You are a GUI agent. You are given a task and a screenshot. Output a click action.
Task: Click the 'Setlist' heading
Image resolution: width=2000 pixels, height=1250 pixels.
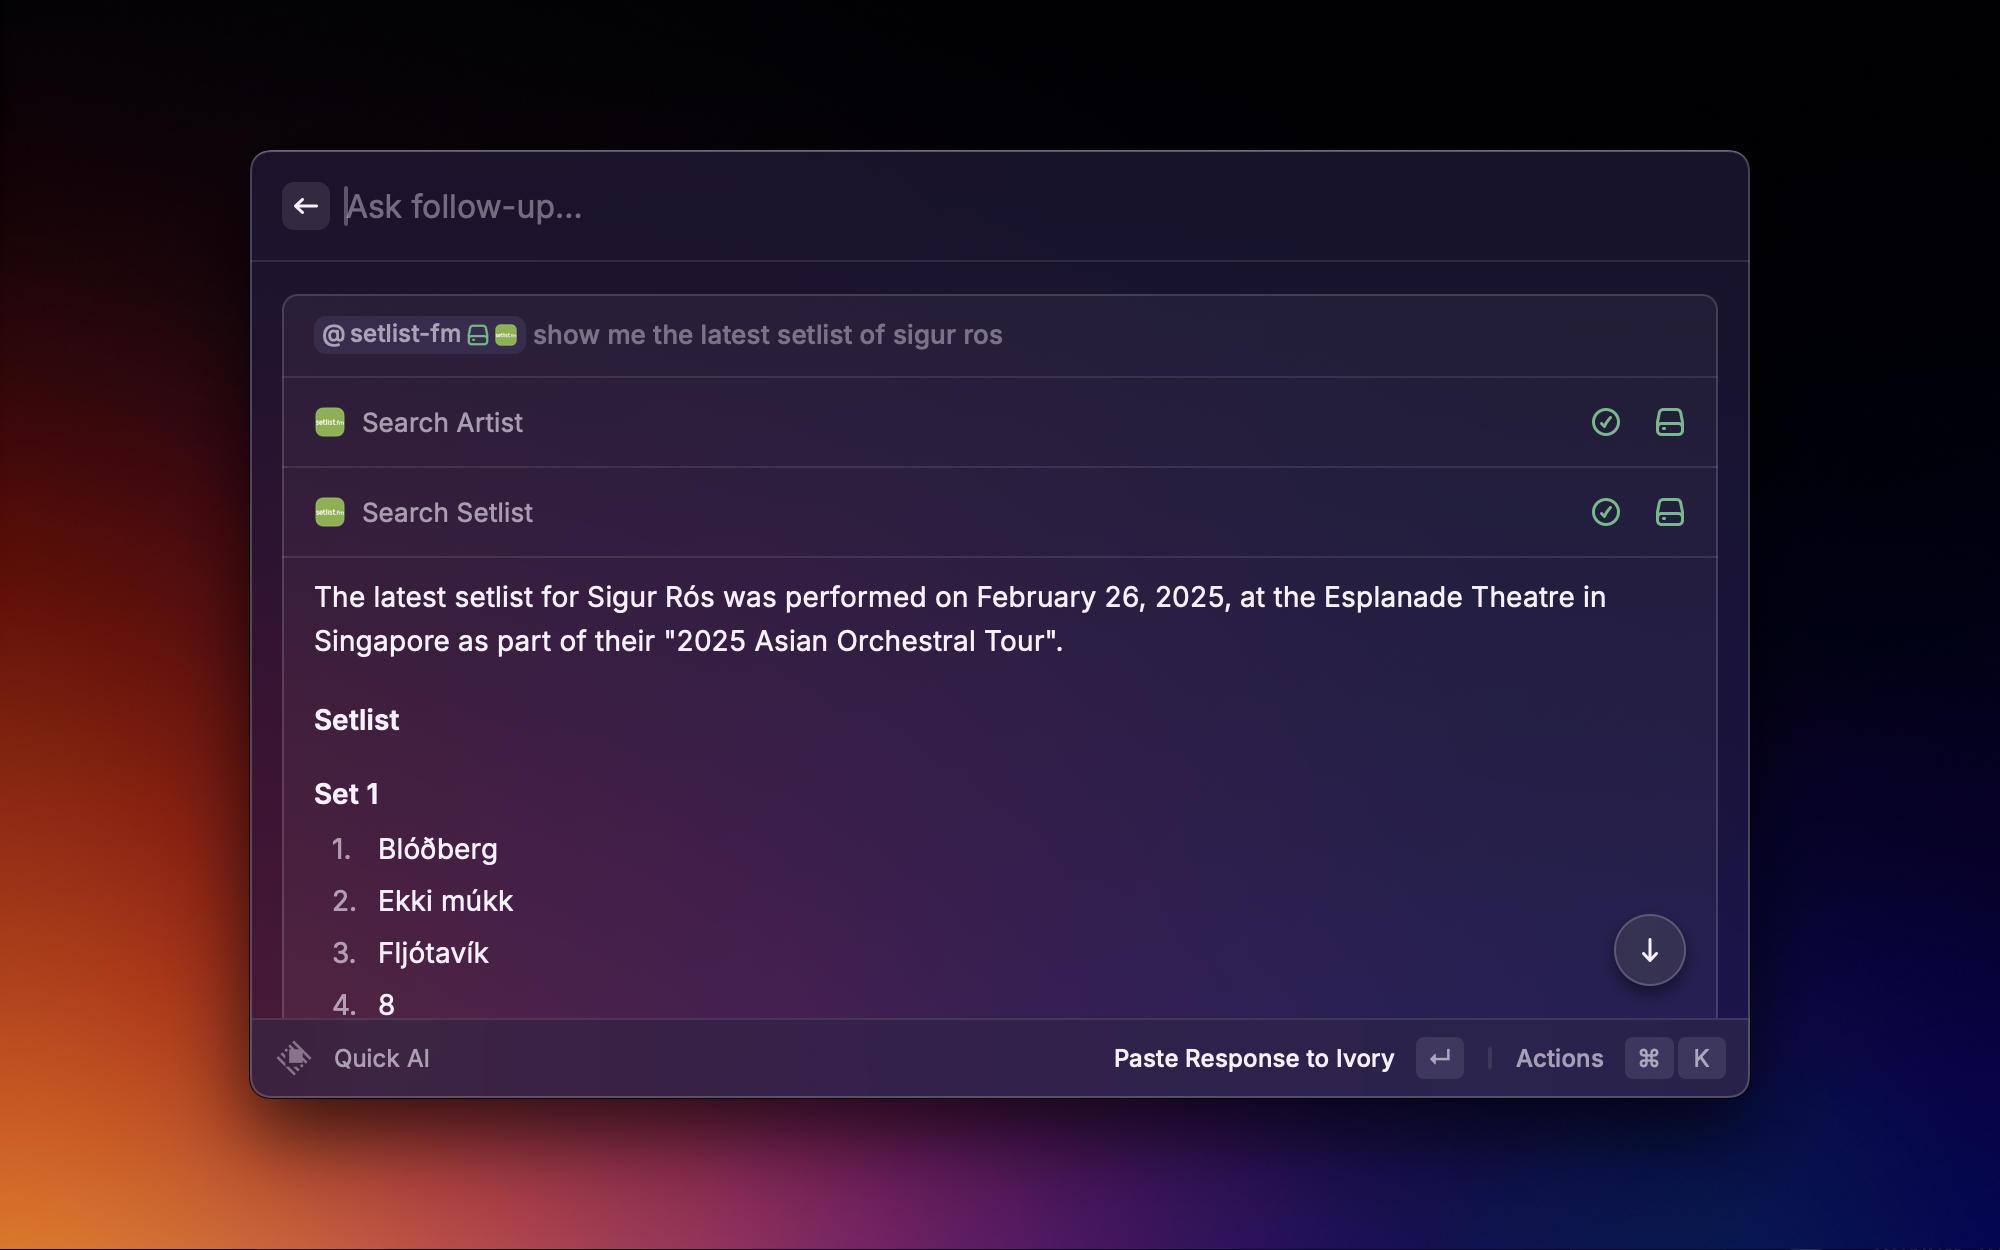coord(357,720)
